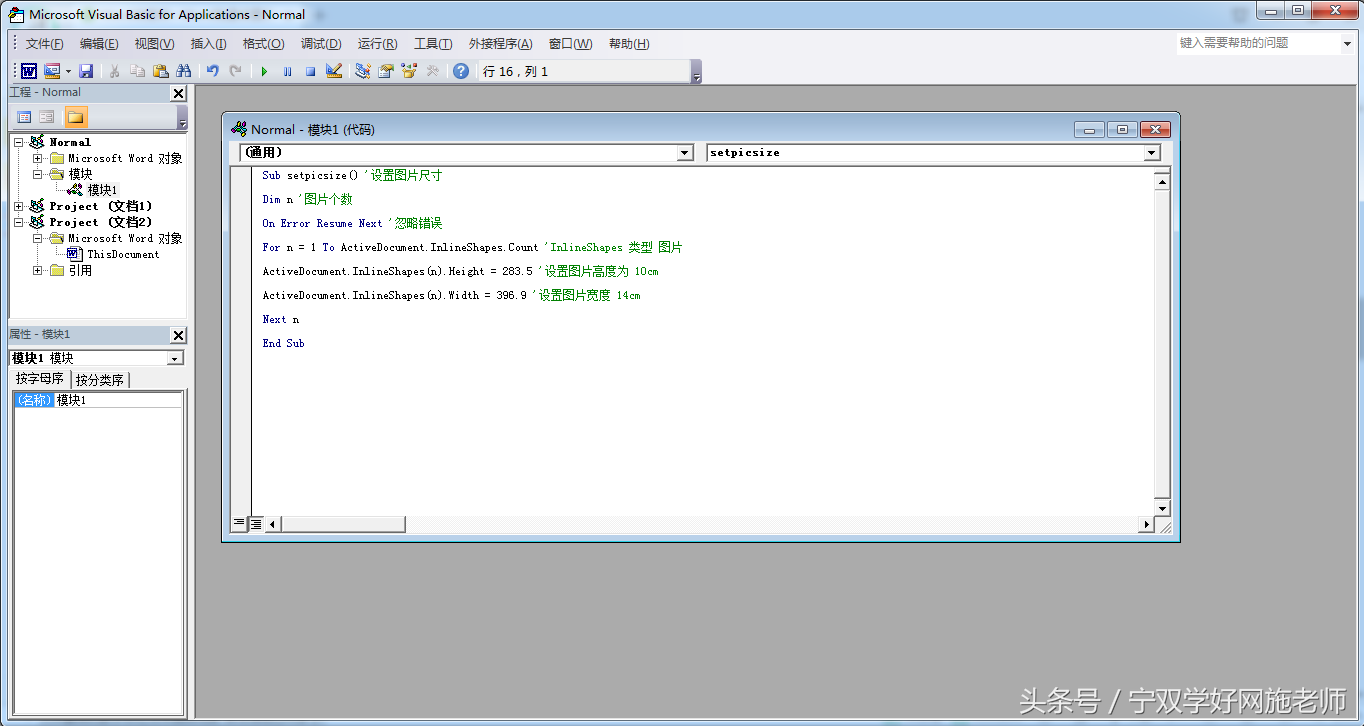Open the 文件(F) menu
1364x726 pixels.
(x=44, y=44)
